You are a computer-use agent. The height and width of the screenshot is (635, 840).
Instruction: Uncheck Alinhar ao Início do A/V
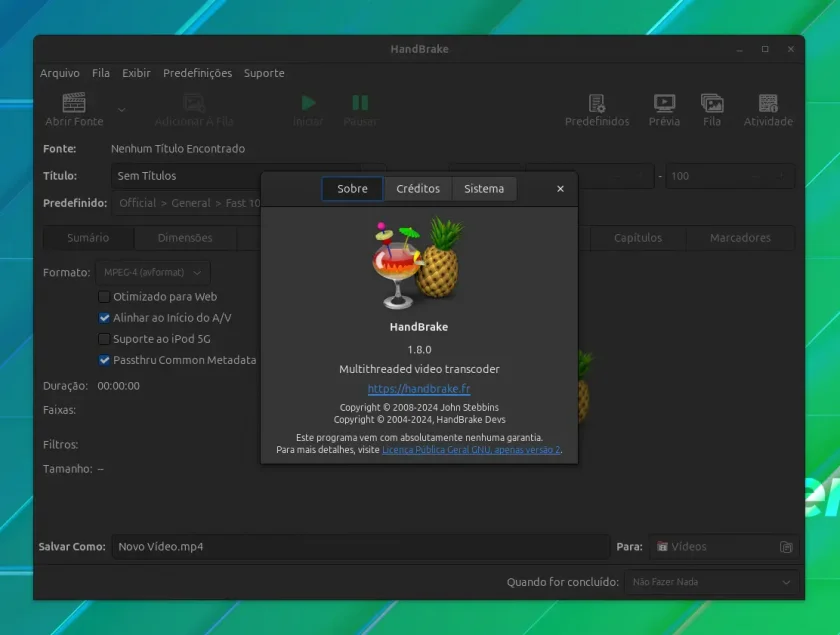pyautogui.click(x=104, y=318)
